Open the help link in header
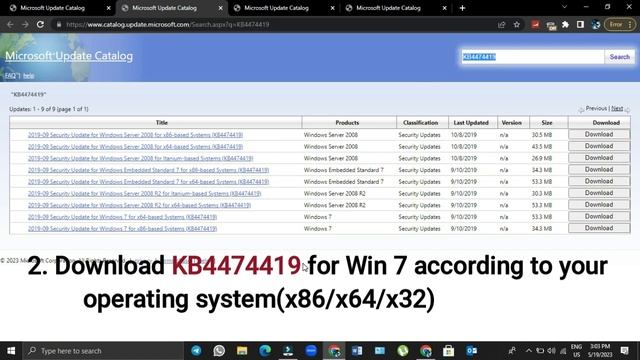 29,76
